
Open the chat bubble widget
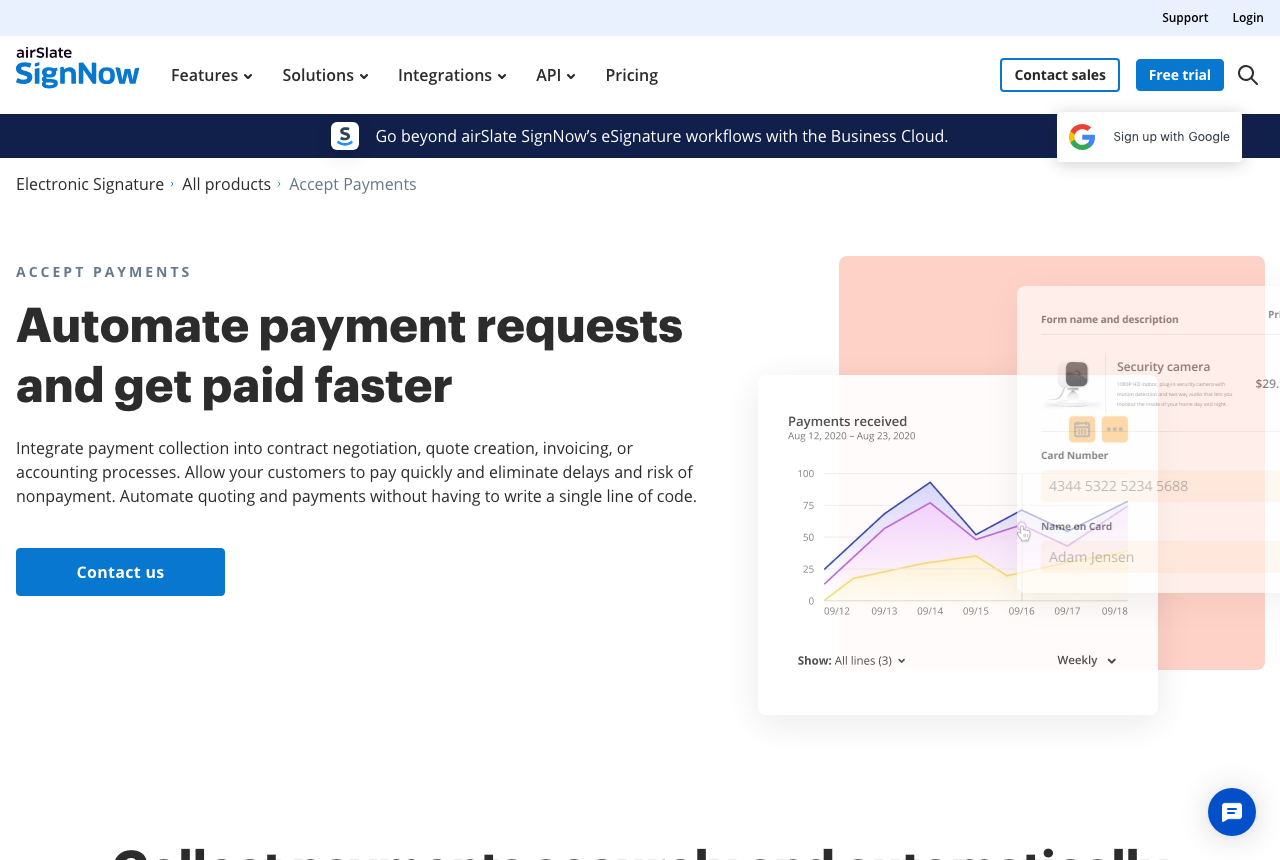pos(1232,812)
